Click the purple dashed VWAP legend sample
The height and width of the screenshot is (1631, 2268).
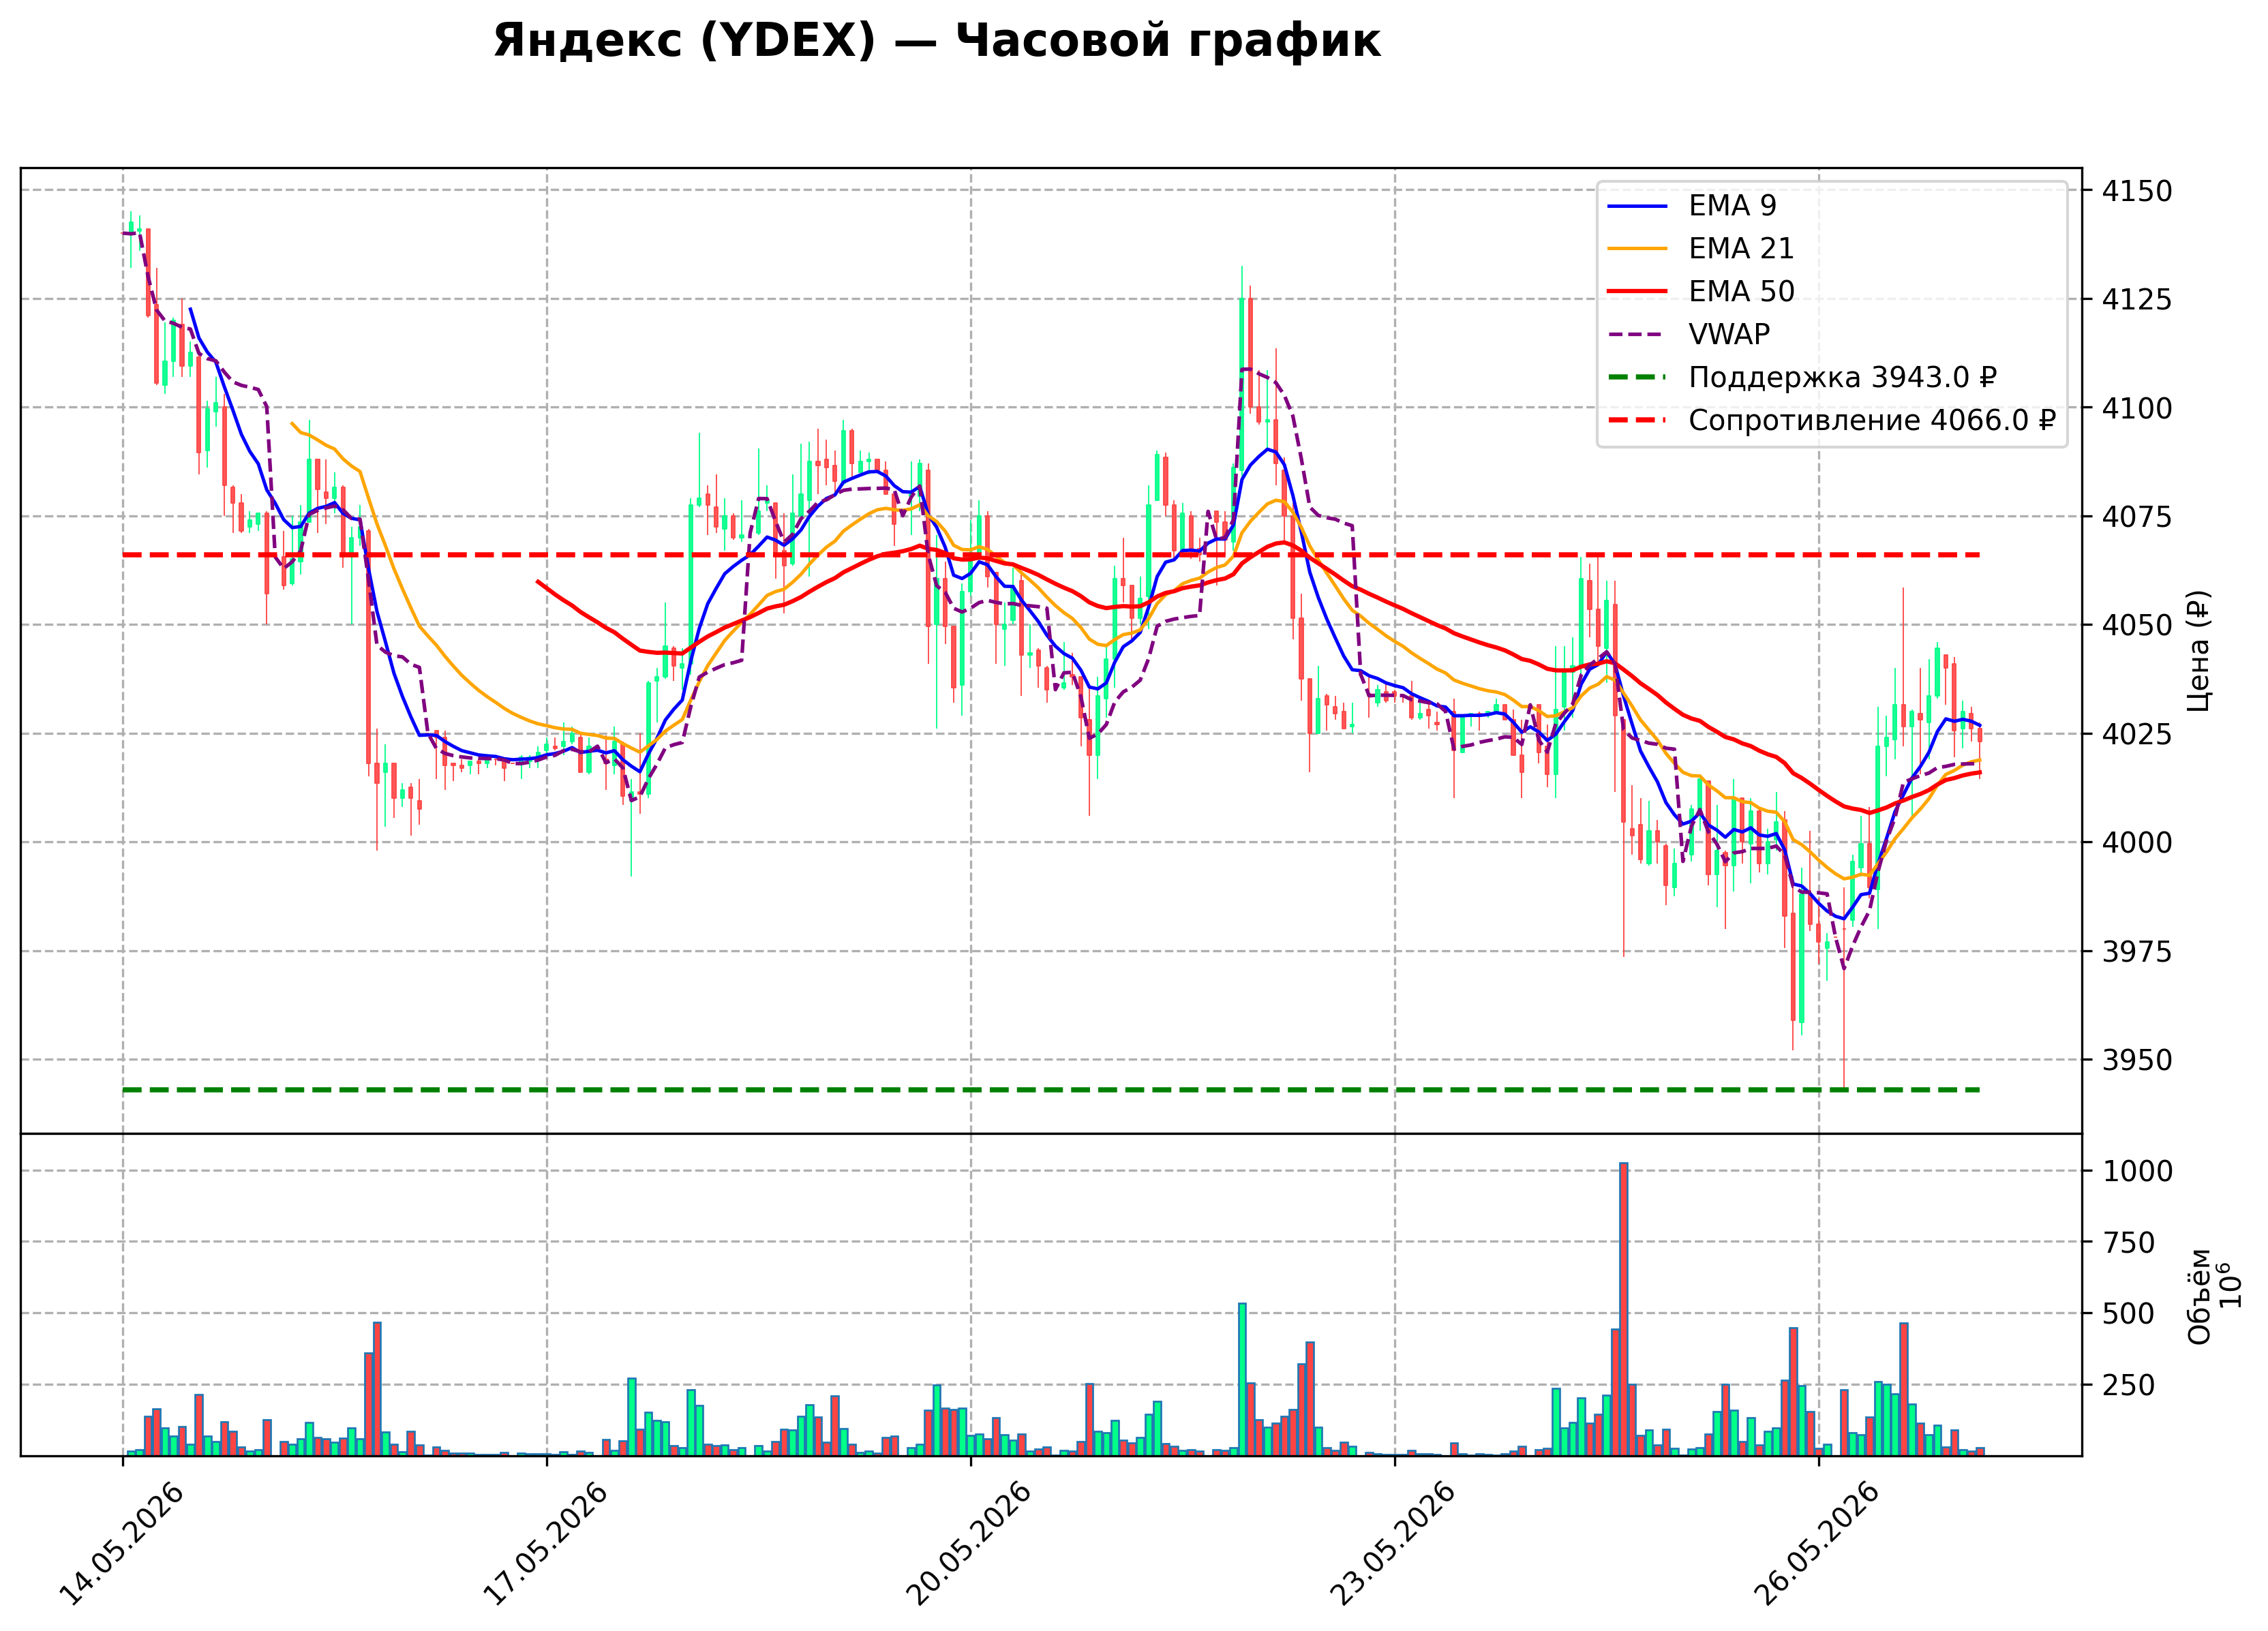point(1637,335)
